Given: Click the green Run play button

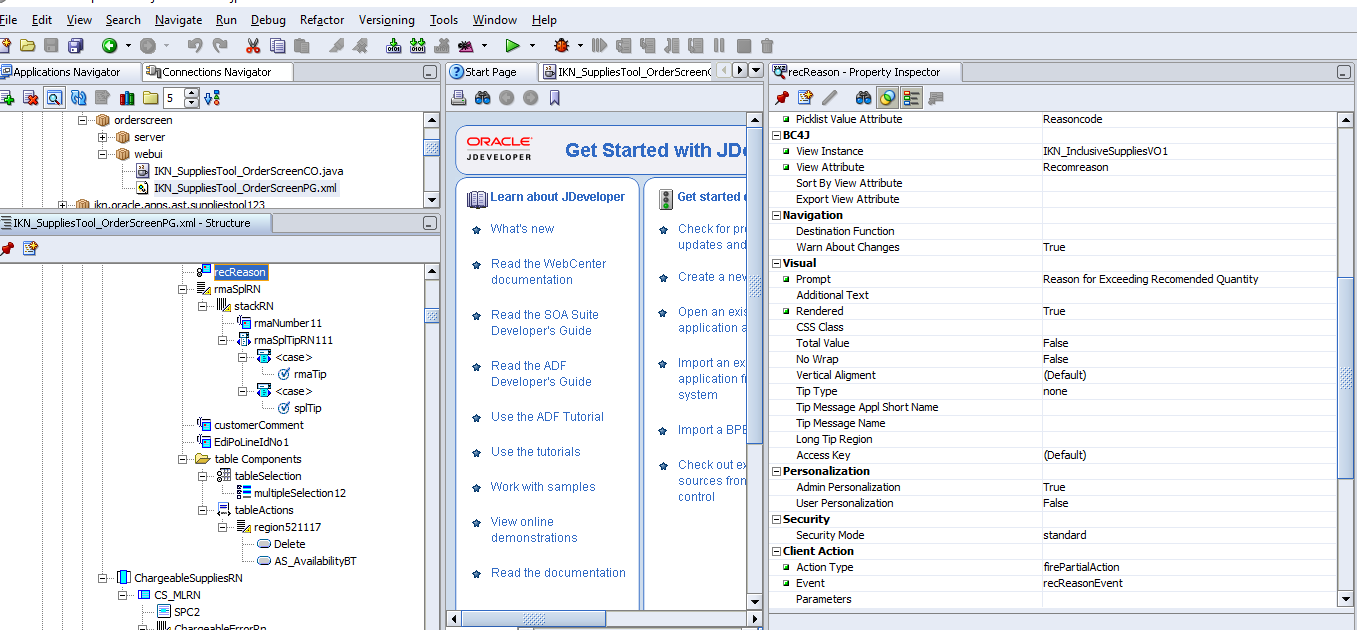Looking at the screenshot, I should tap(512, 45).
